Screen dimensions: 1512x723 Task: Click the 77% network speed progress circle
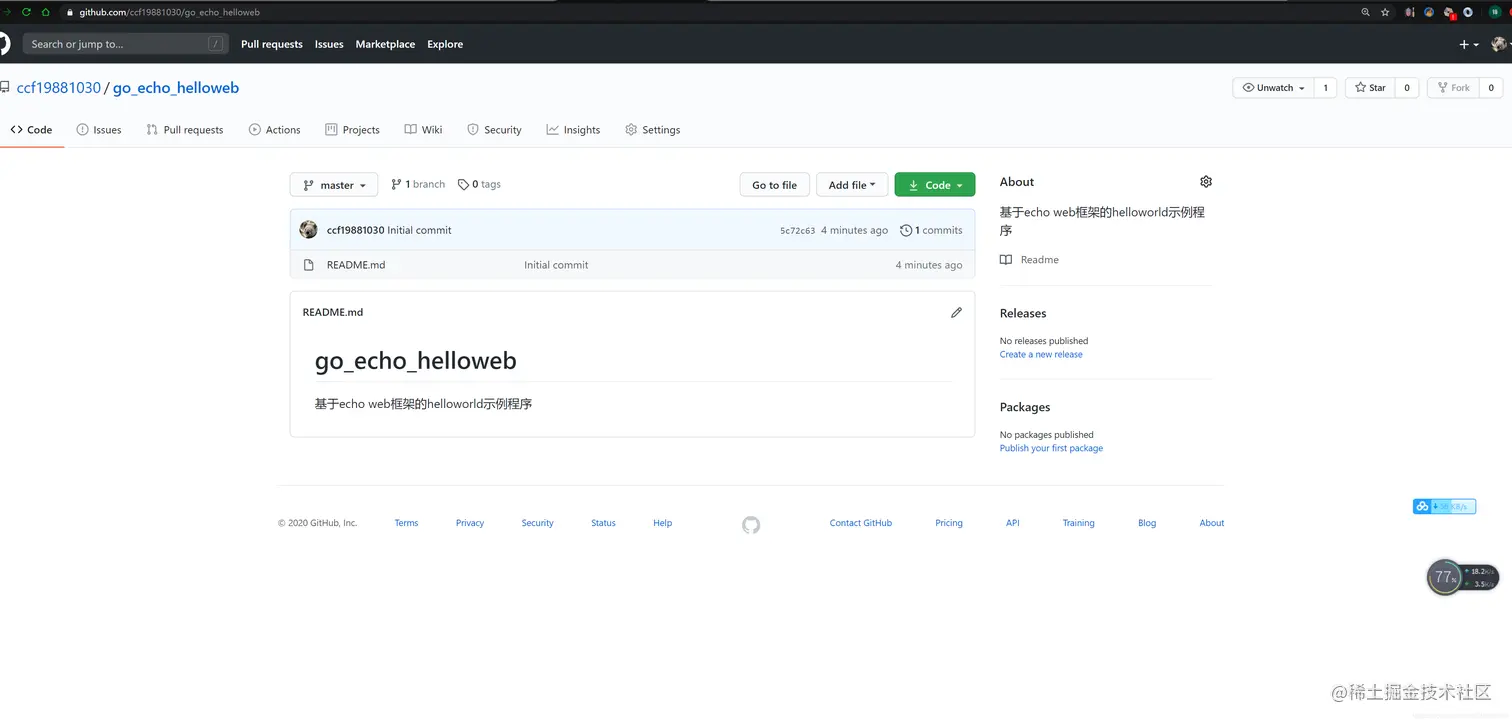point(1444,576)
